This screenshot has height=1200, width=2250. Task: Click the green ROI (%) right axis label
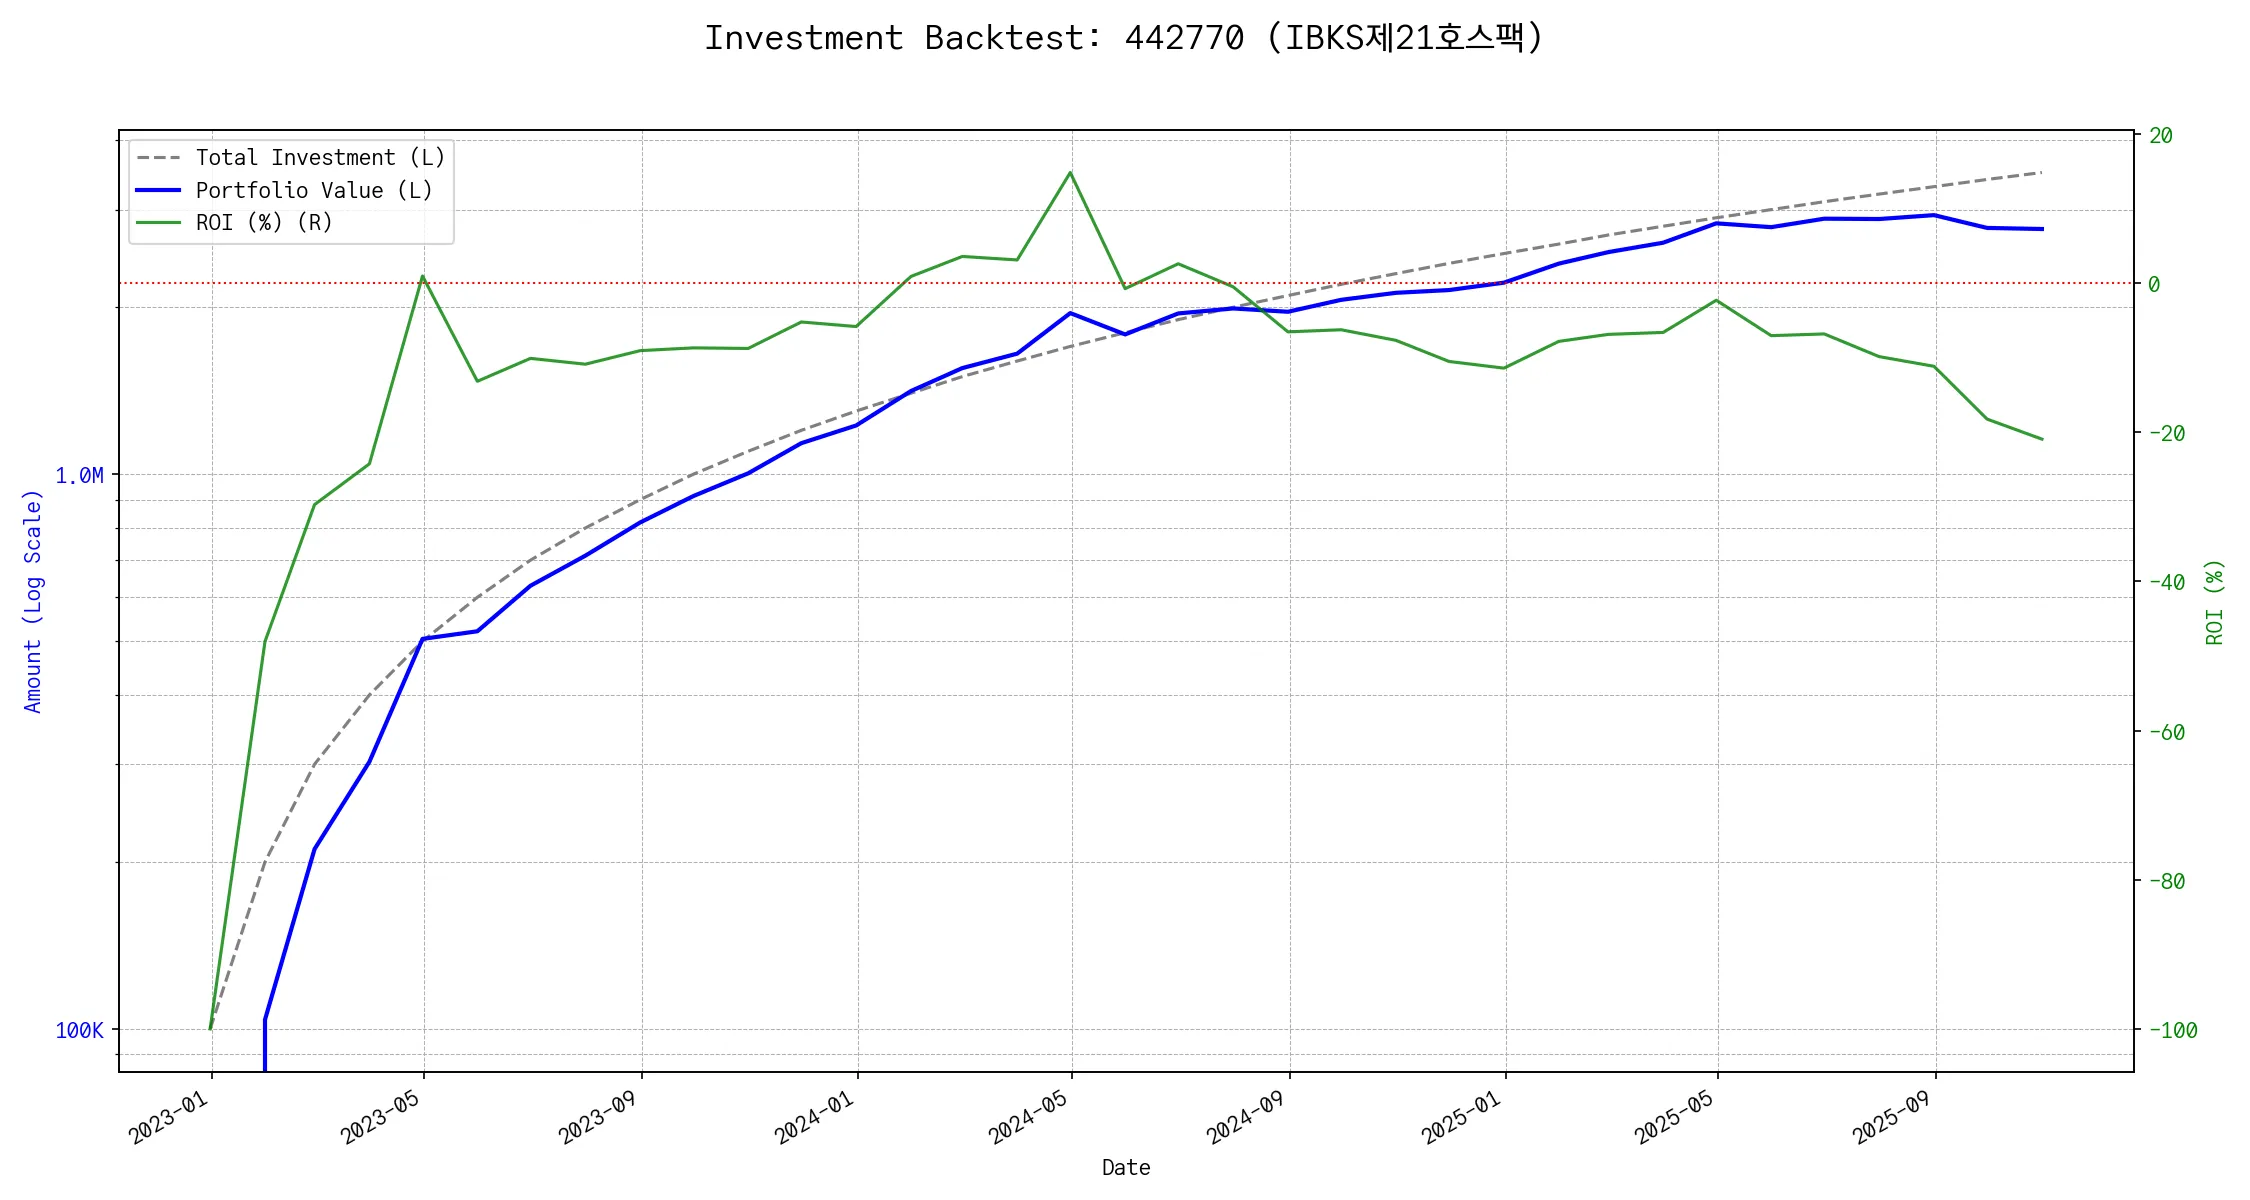pyautogui.click(x=2214, y=602)
